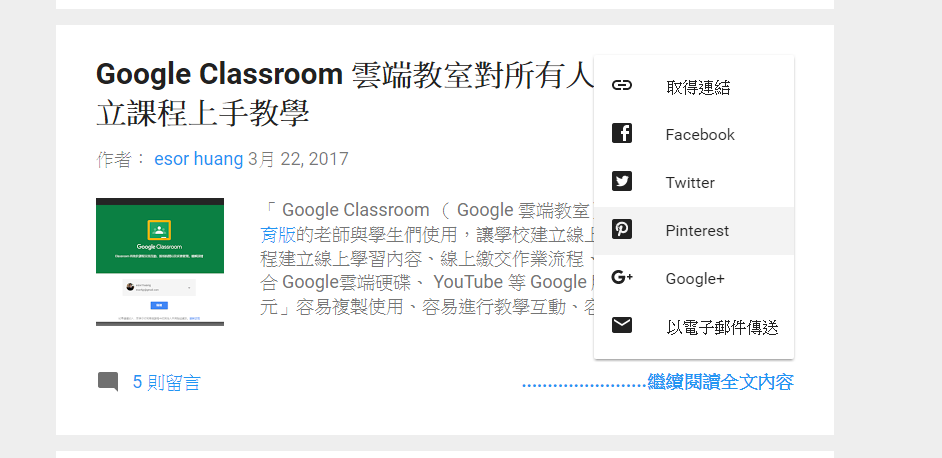Image resolution: width=942 pixels, height=458 pixels.
Task: Select 以電子郵件傳送 menu entry
Action: [722, 328]
